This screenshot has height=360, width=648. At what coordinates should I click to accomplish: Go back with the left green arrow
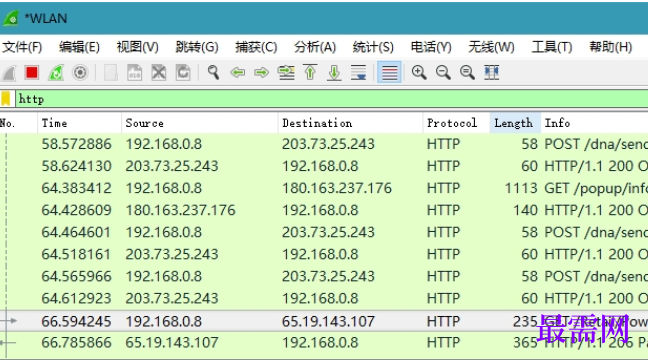click(237, 73)
